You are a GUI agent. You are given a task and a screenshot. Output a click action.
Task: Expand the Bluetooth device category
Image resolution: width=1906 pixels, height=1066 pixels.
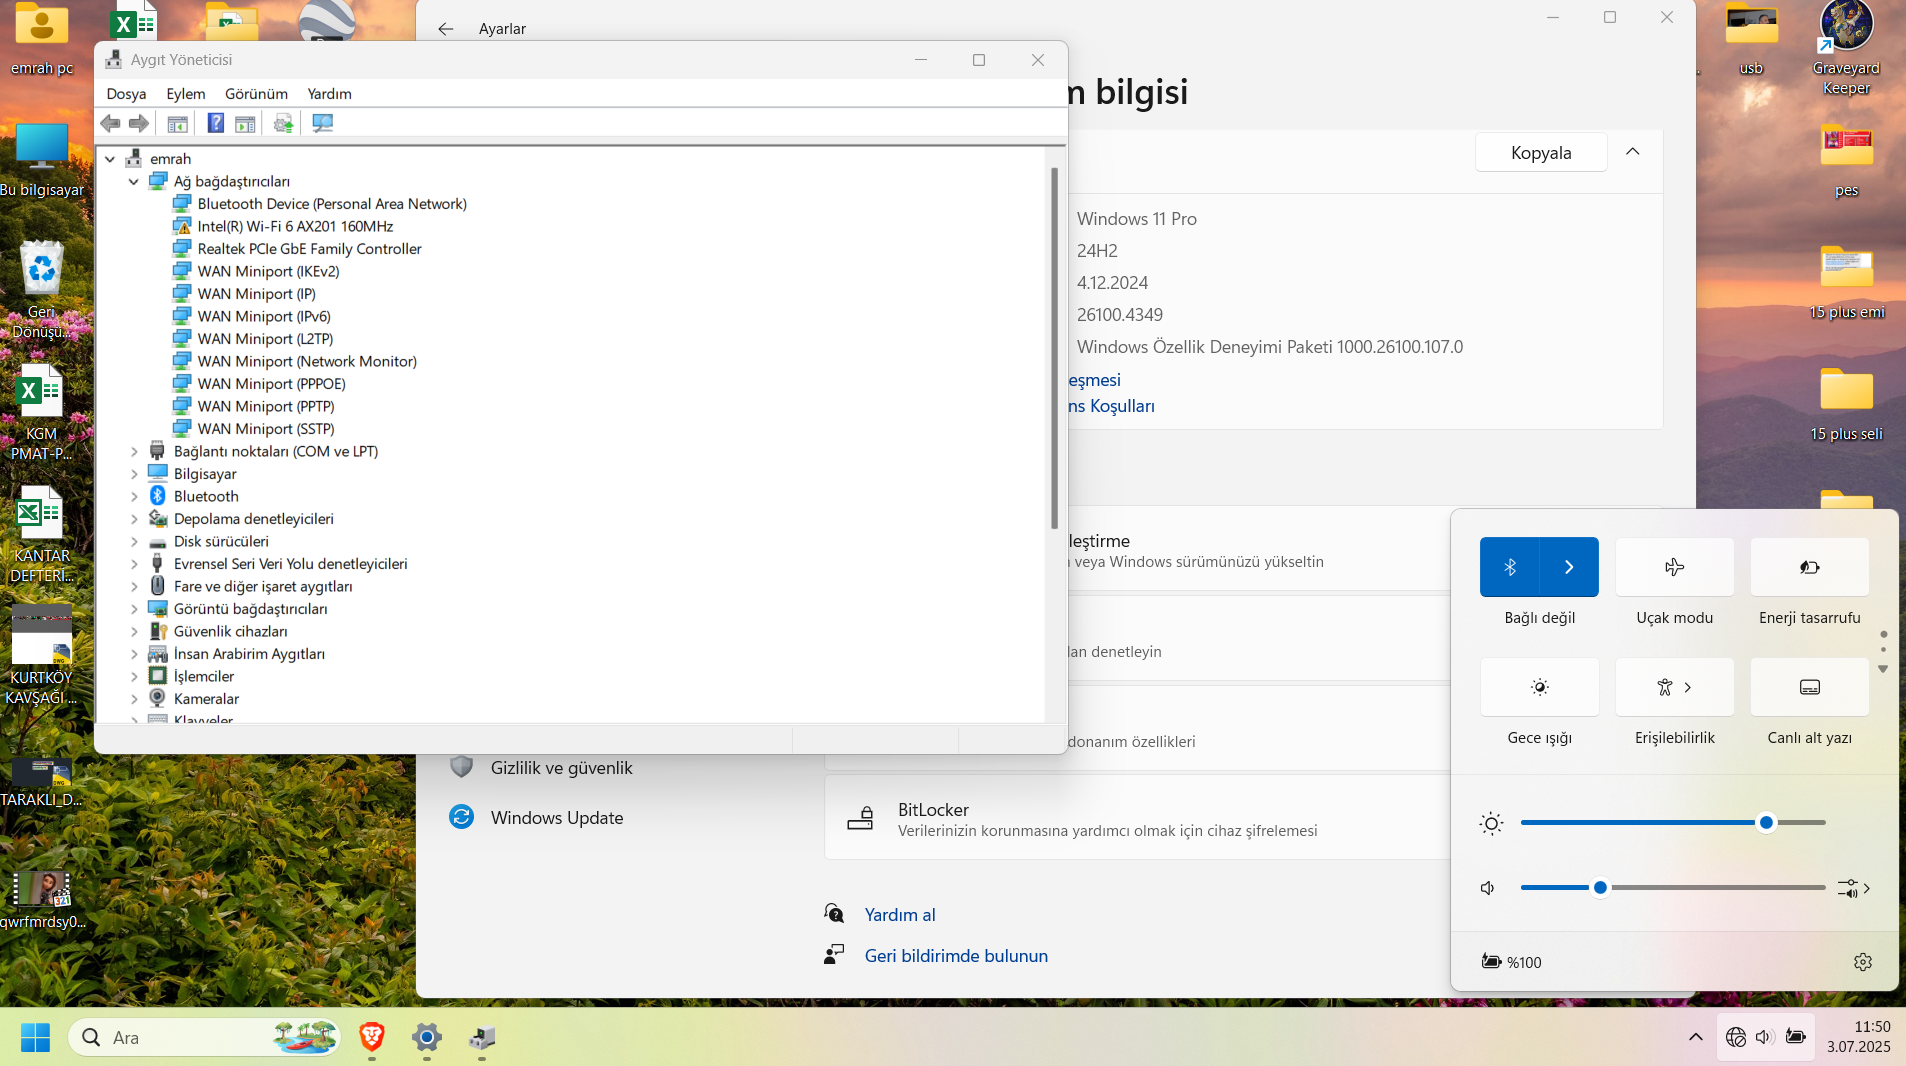134,497
